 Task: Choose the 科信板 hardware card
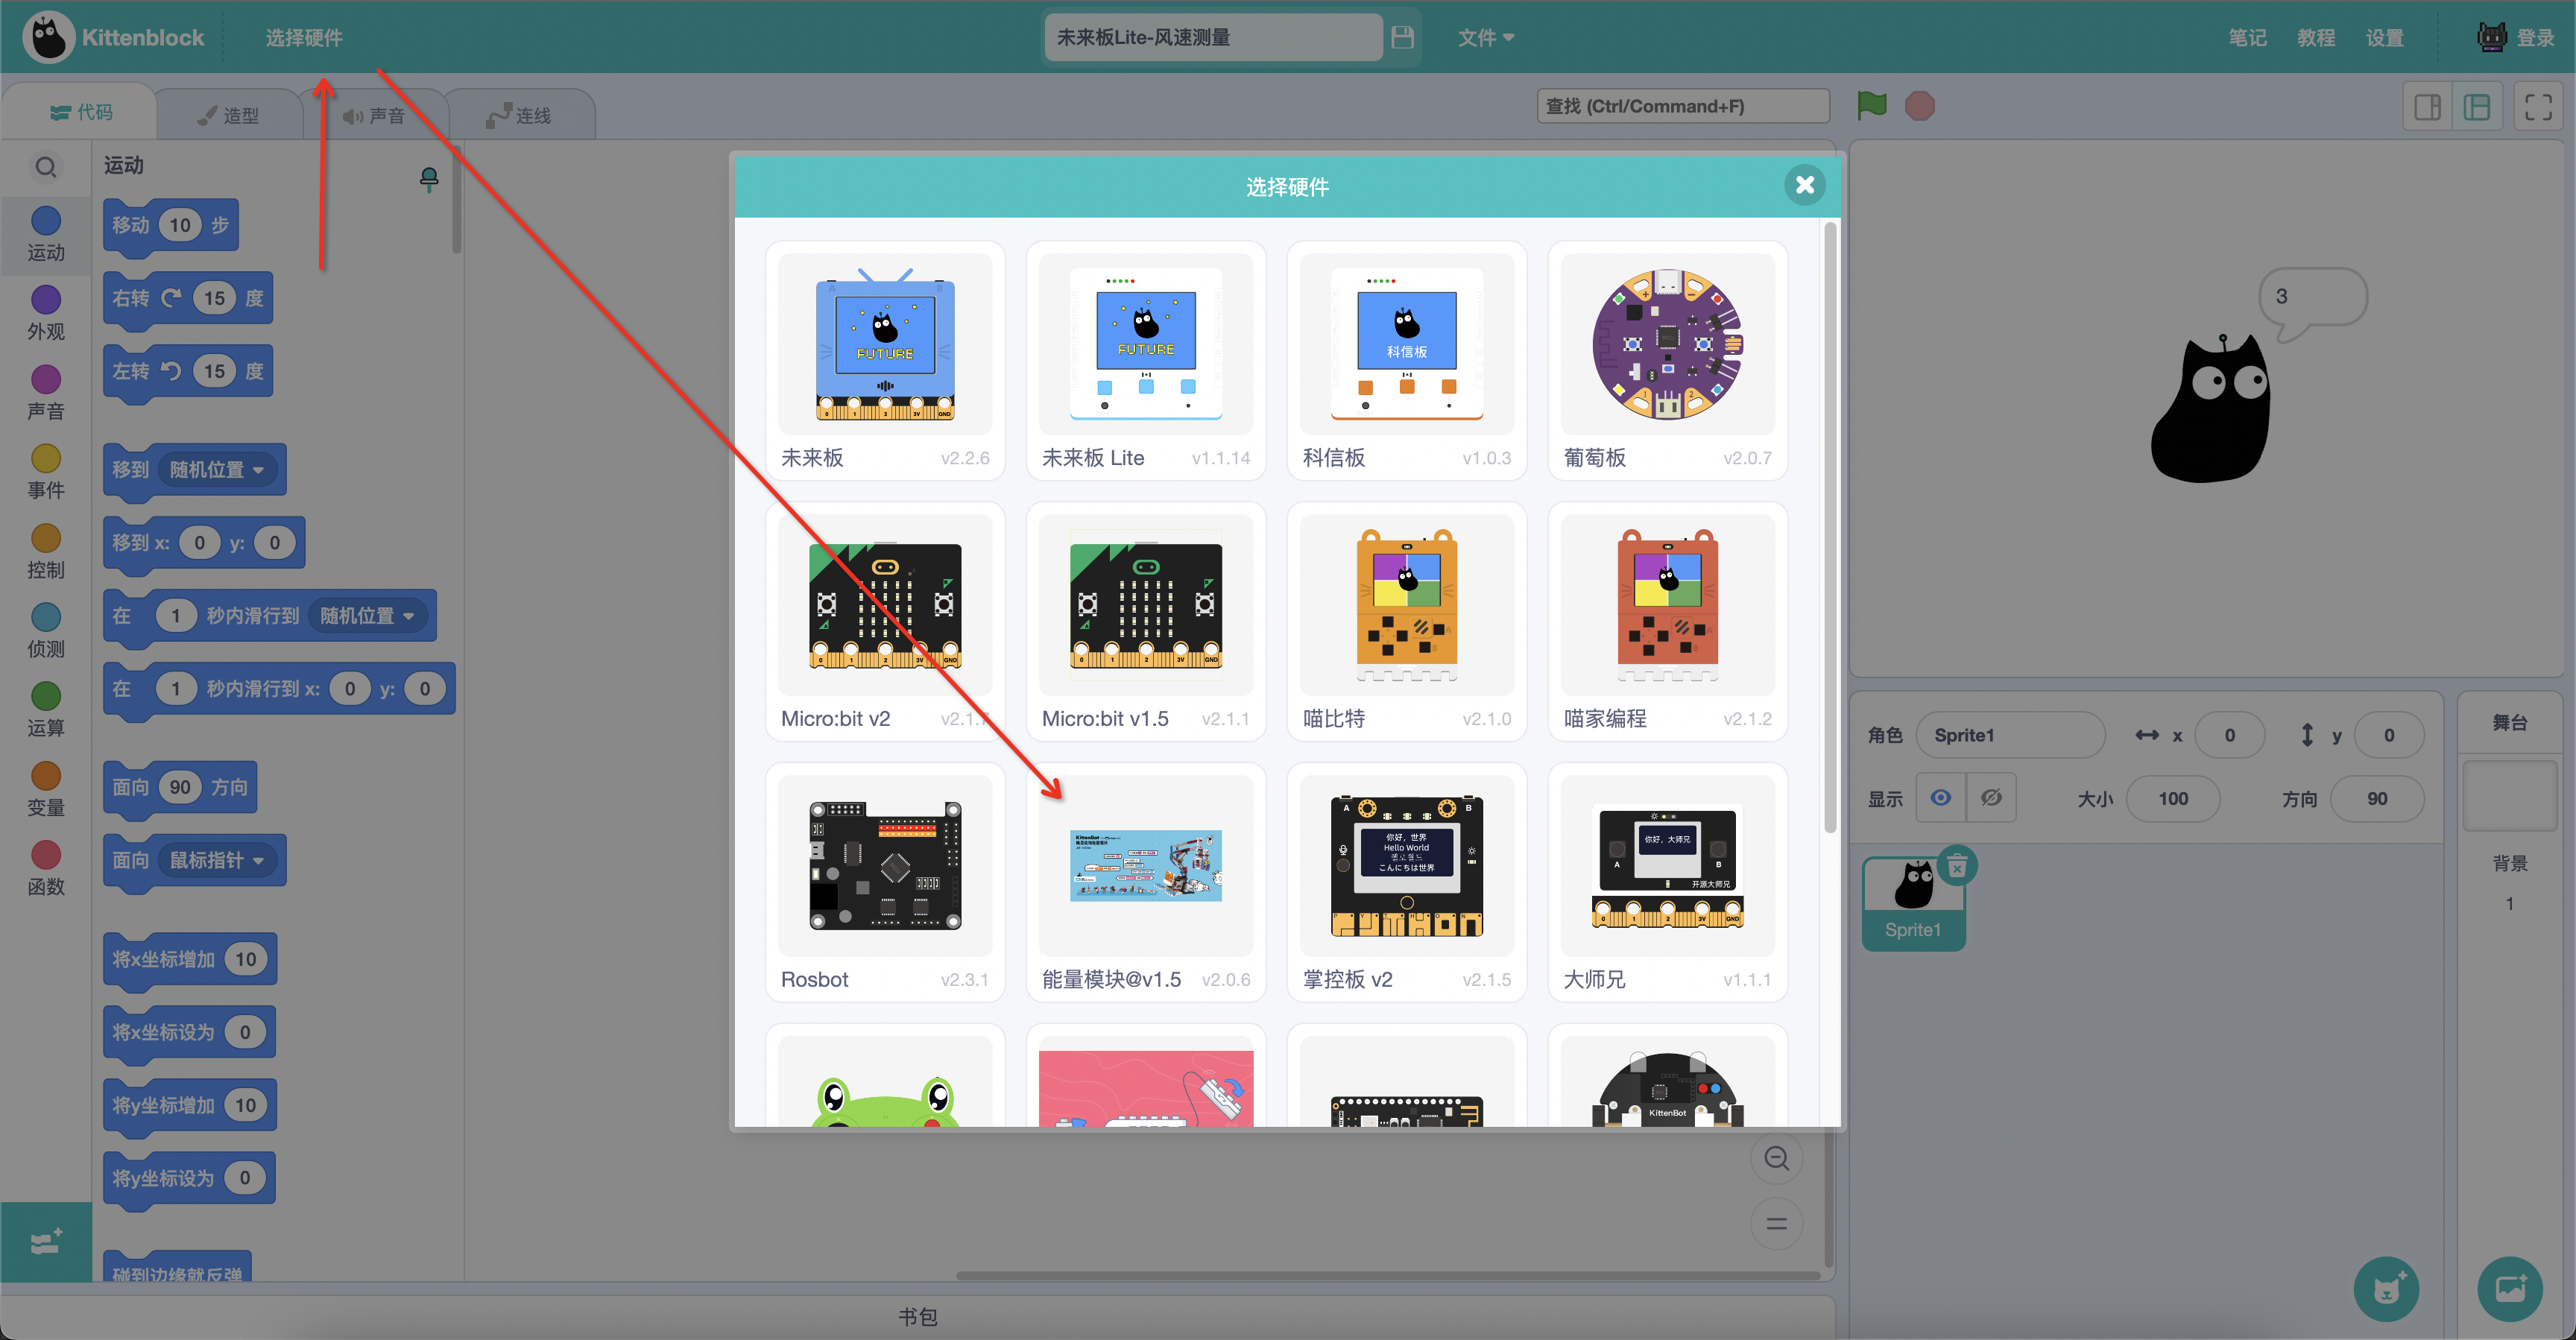click(1406, 360)
